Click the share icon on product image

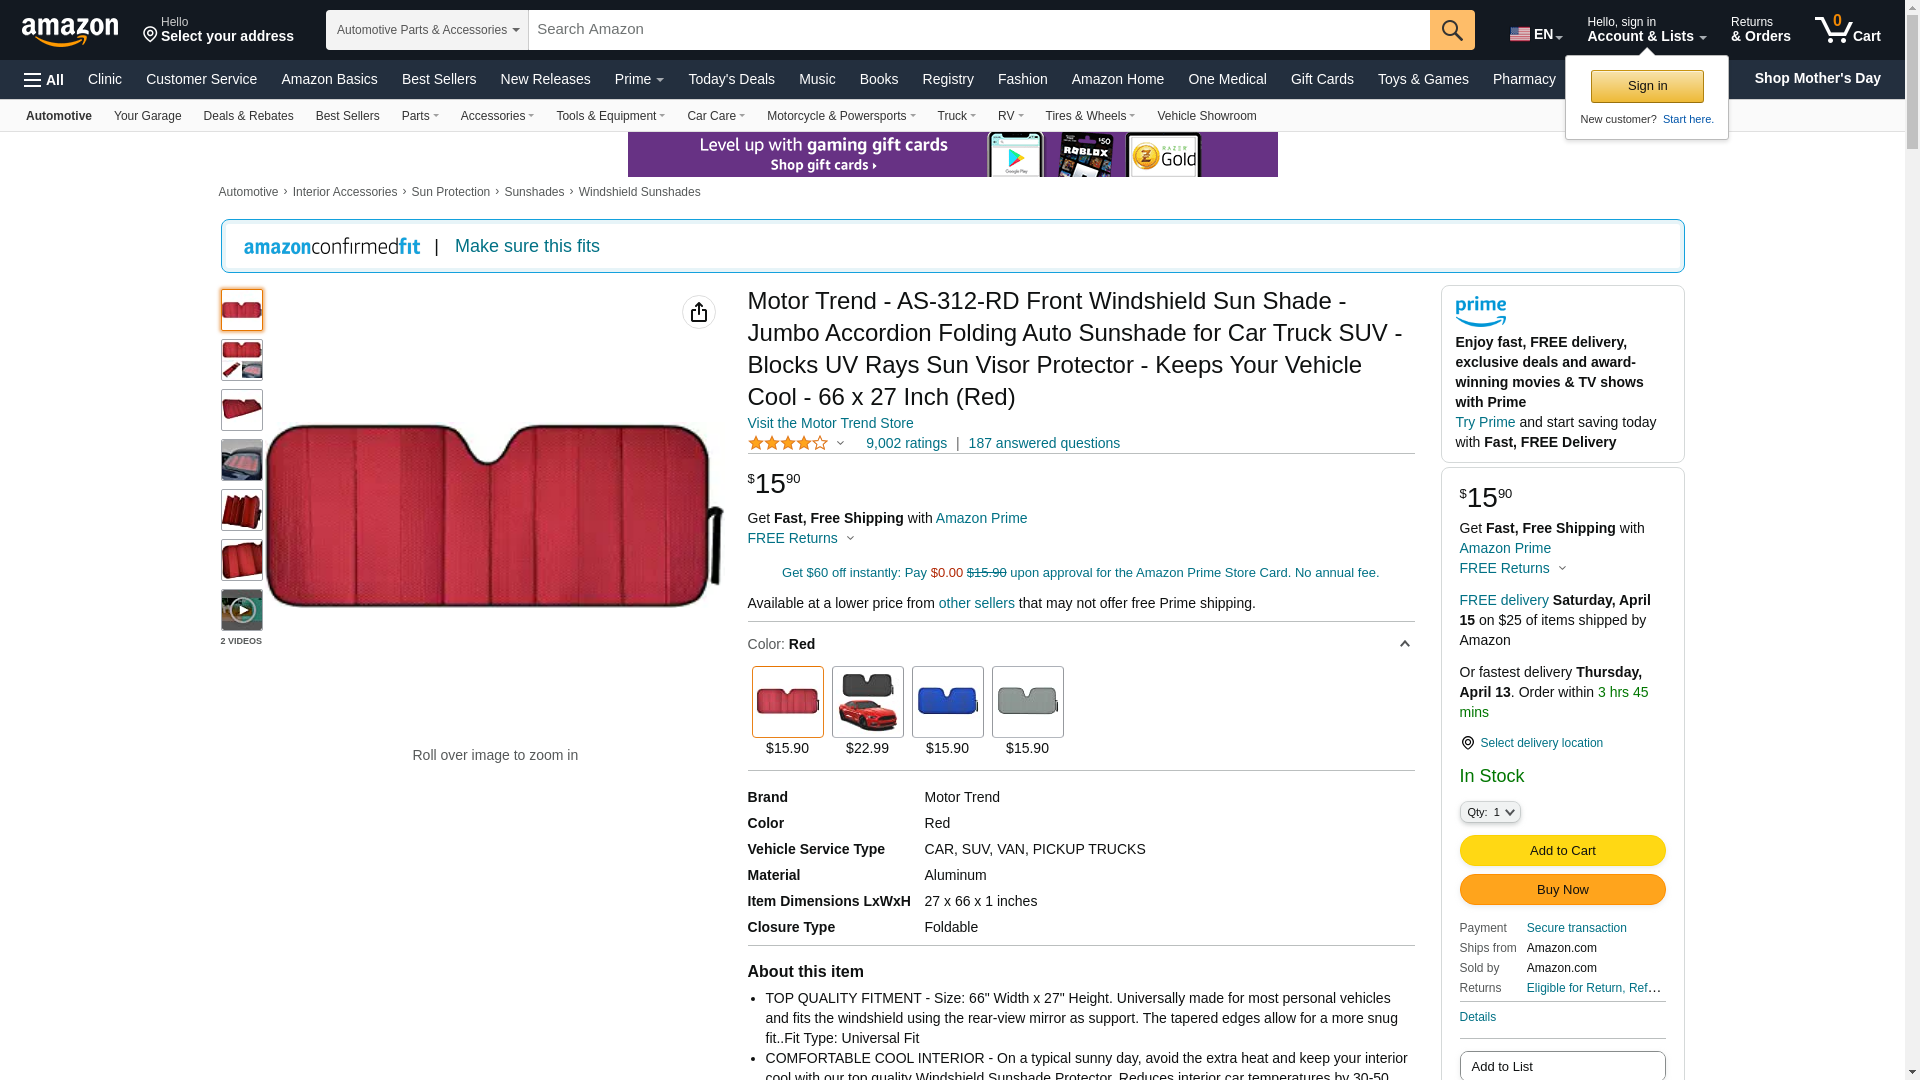click(698, 312)
